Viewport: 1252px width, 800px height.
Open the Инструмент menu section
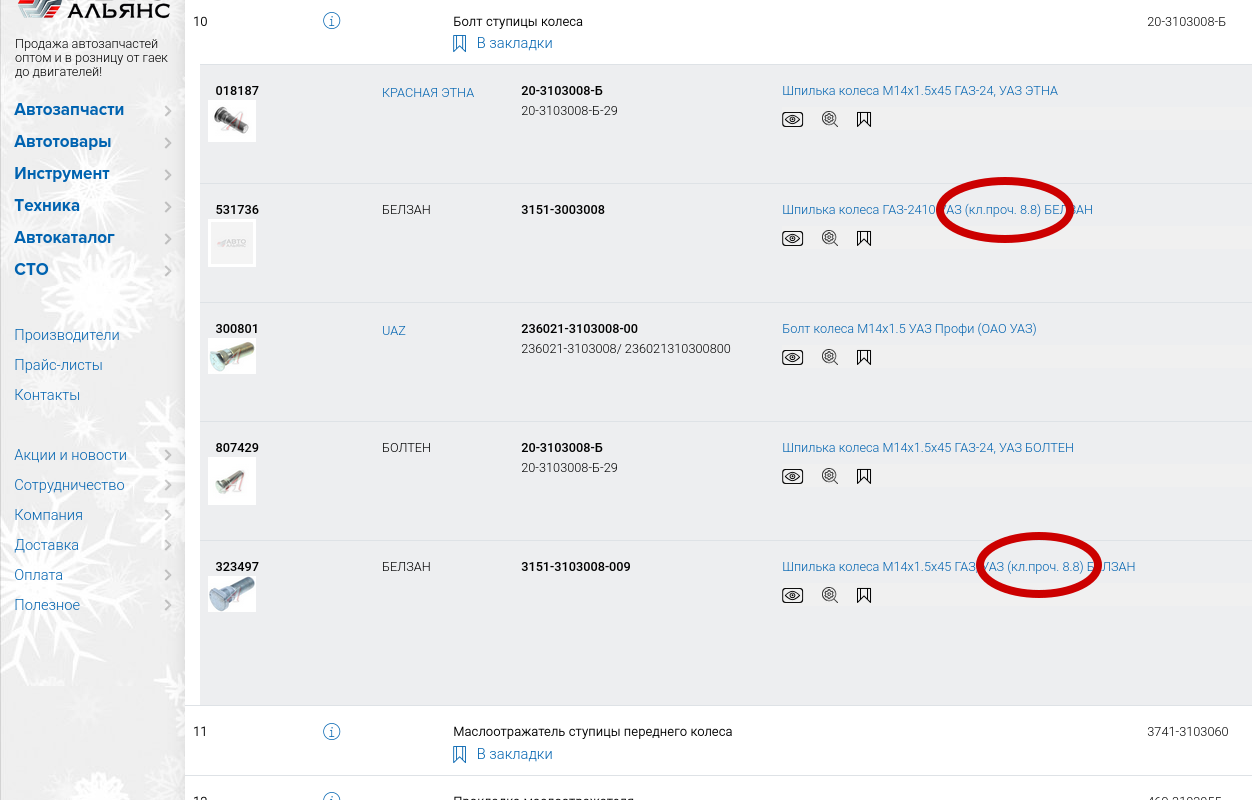[62, 174]
